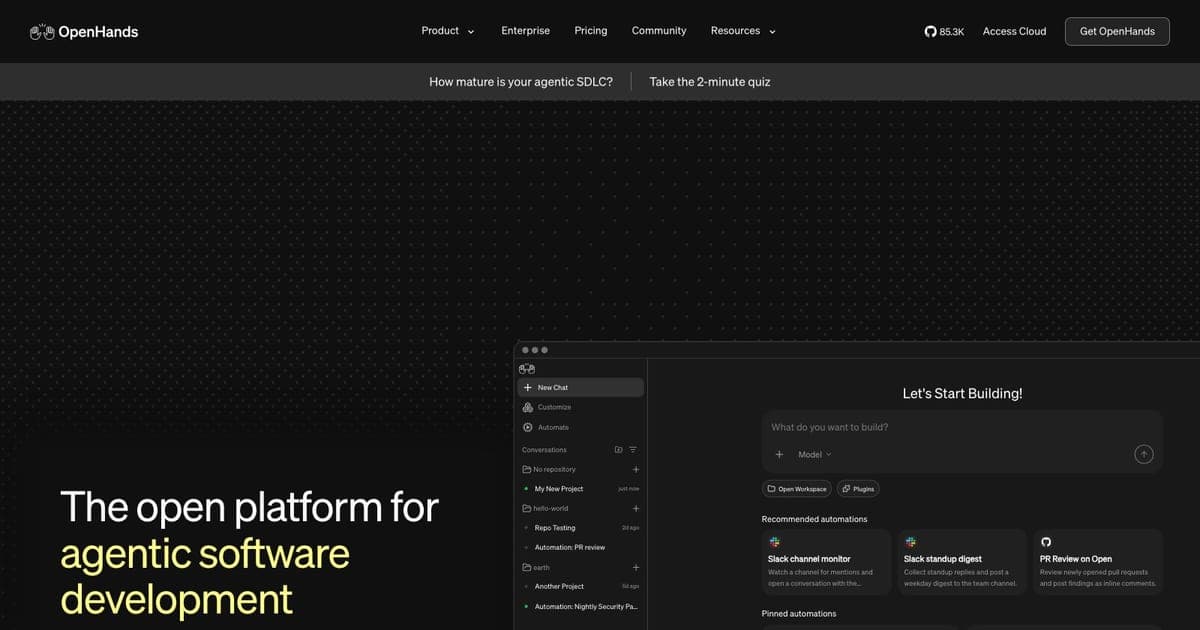Click the folder icon beside earth

[527, 567]
